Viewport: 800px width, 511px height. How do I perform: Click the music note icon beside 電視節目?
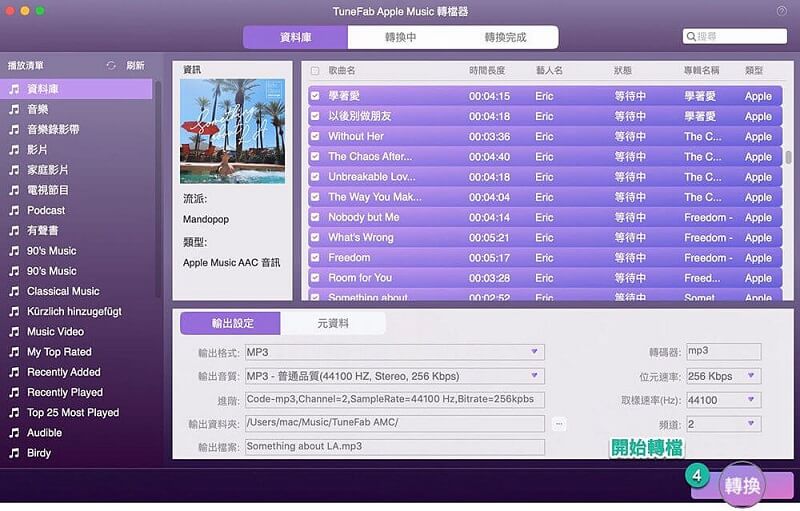14,190
